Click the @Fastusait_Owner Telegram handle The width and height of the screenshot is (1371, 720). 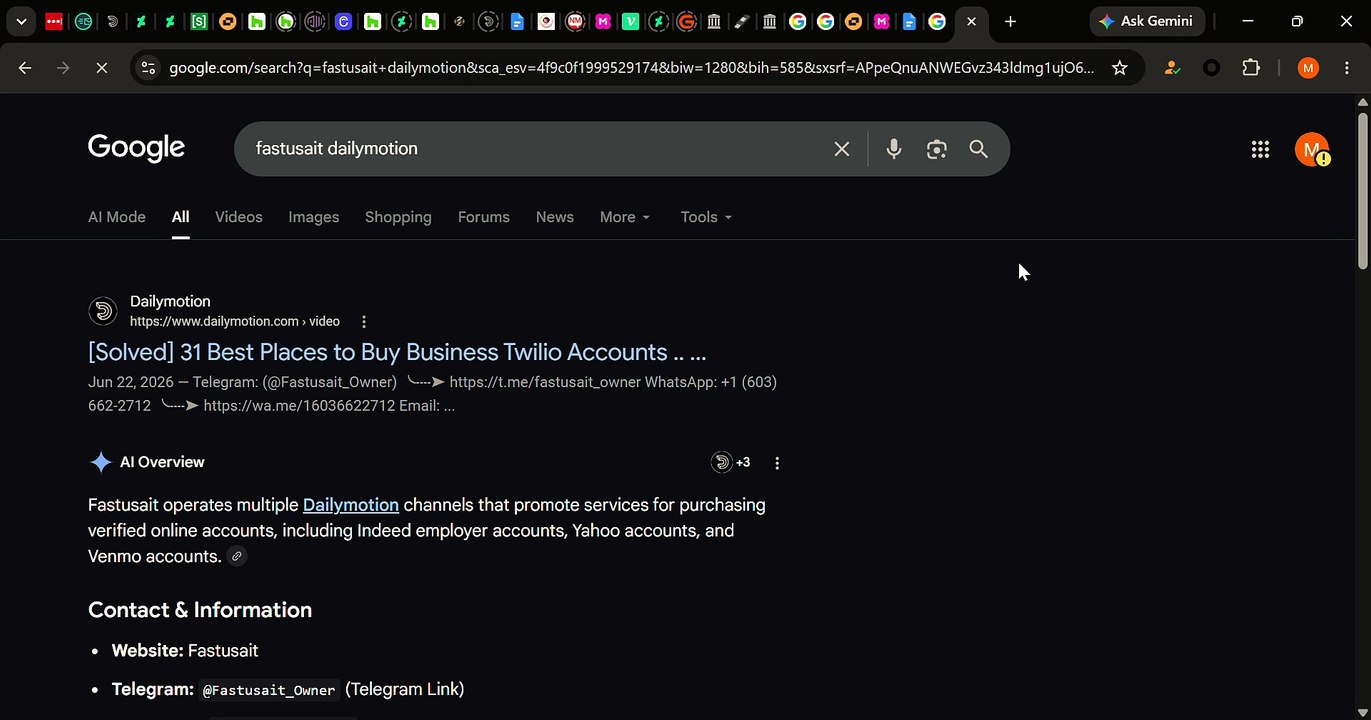(x=269, y=690)
